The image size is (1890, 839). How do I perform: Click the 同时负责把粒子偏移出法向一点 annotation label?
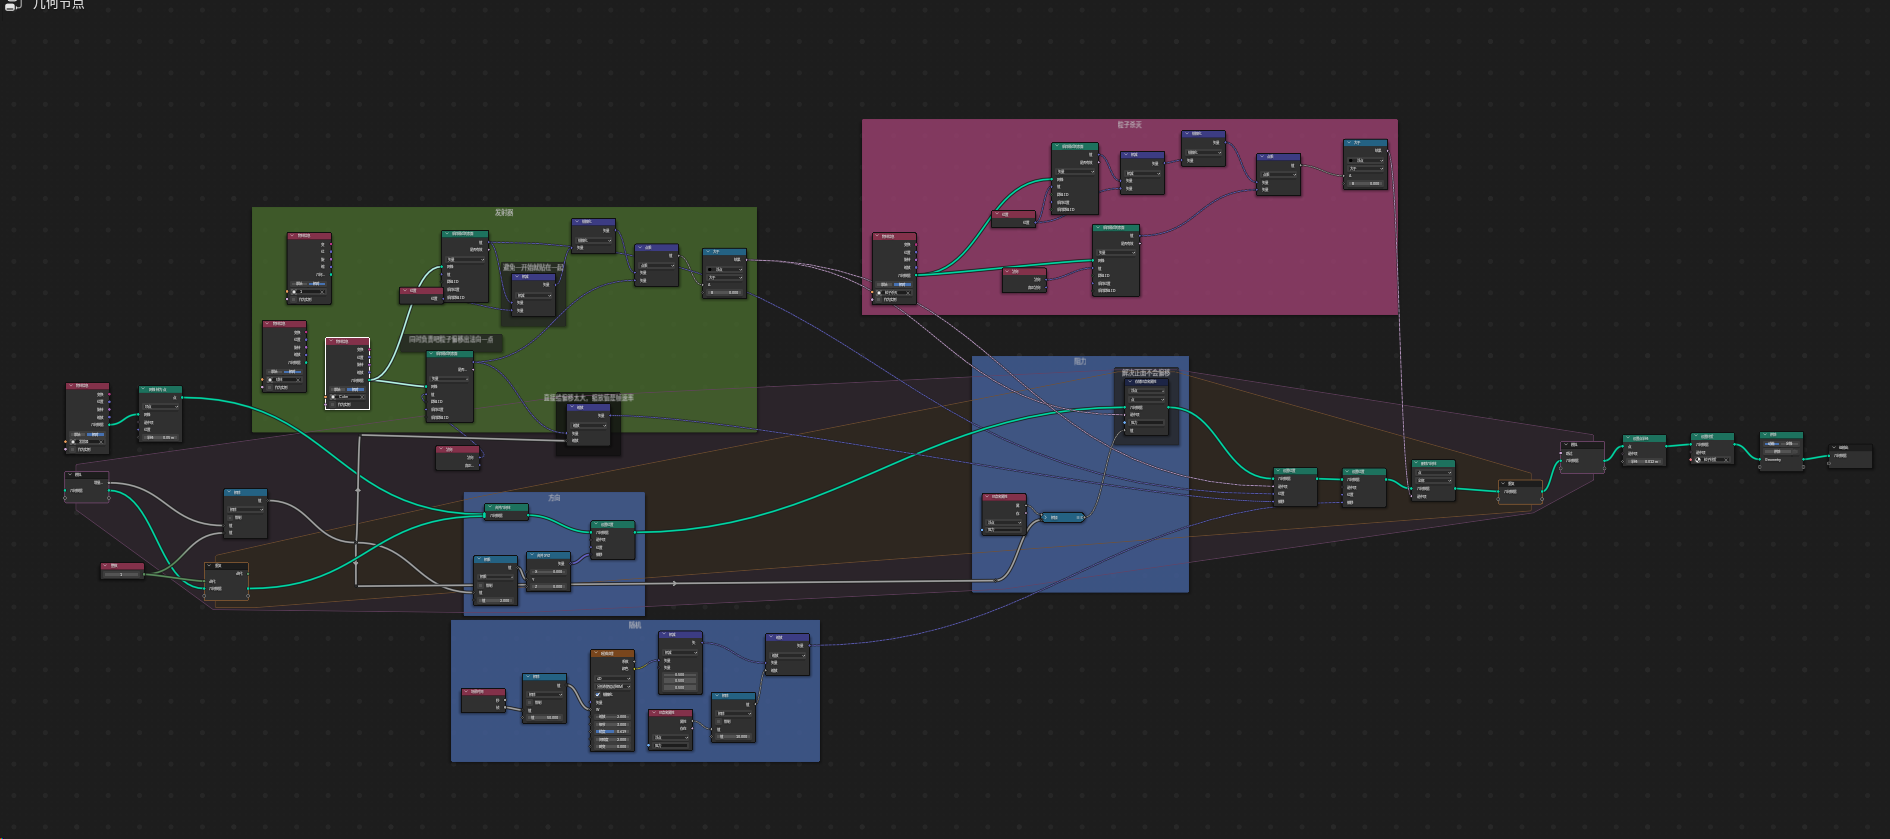coord(450,340)
